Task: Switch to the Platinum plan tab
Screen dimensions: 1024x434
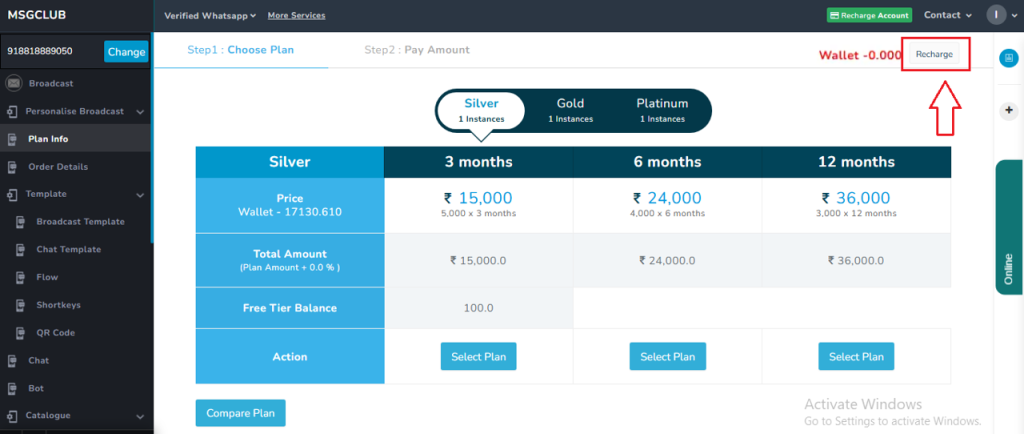Action: 662,110
